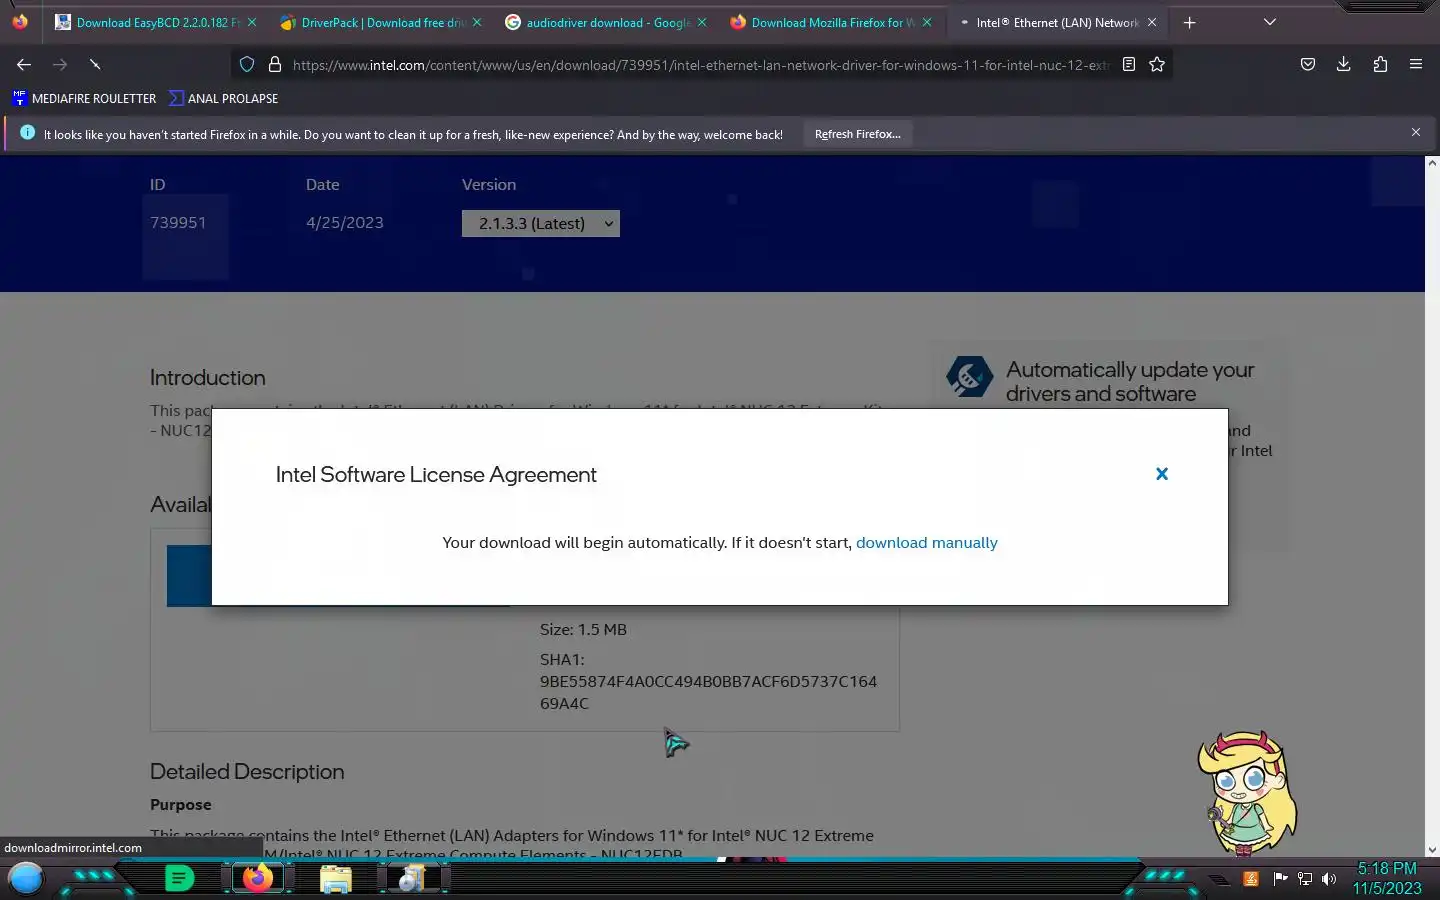Click the Firefox taskbar icon
The height and width of the screenshot is (900, 1440).
pyautogui.click(x=258, y=878)
